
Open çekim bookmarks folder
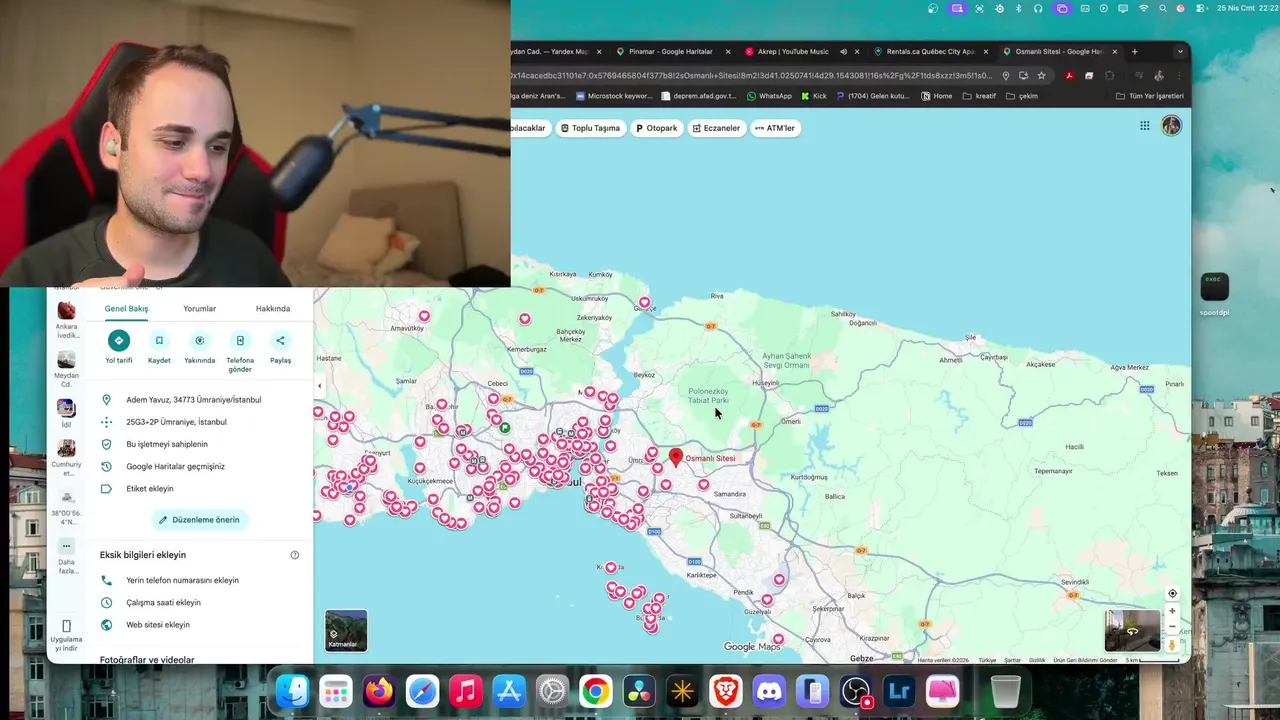(x=1022, y=96)
